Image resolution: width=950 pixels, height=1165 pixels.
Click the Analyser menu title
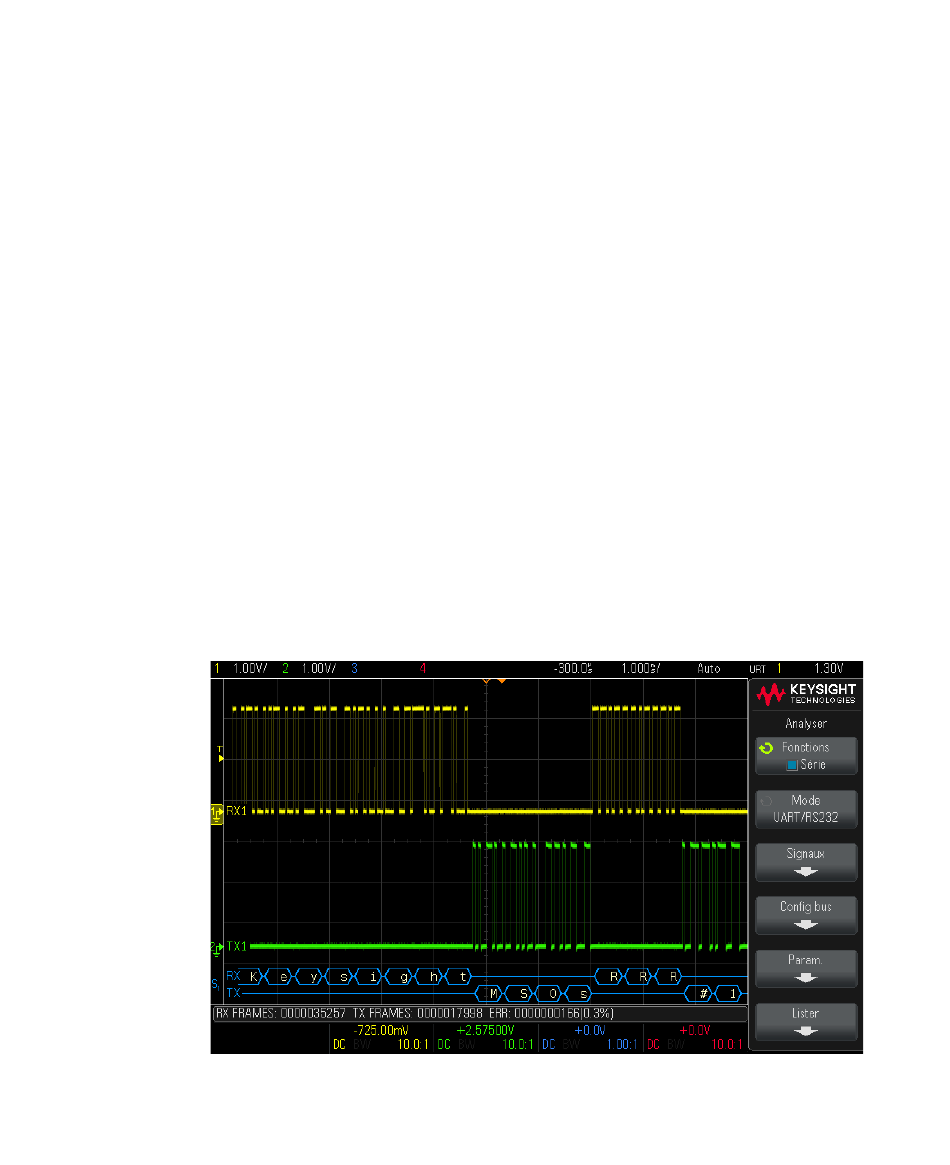pos(806,723)
